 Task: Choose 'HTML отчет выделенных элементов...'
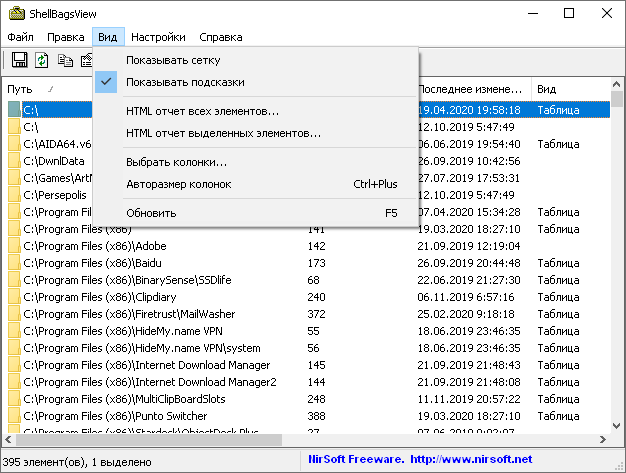click(256, 133)
